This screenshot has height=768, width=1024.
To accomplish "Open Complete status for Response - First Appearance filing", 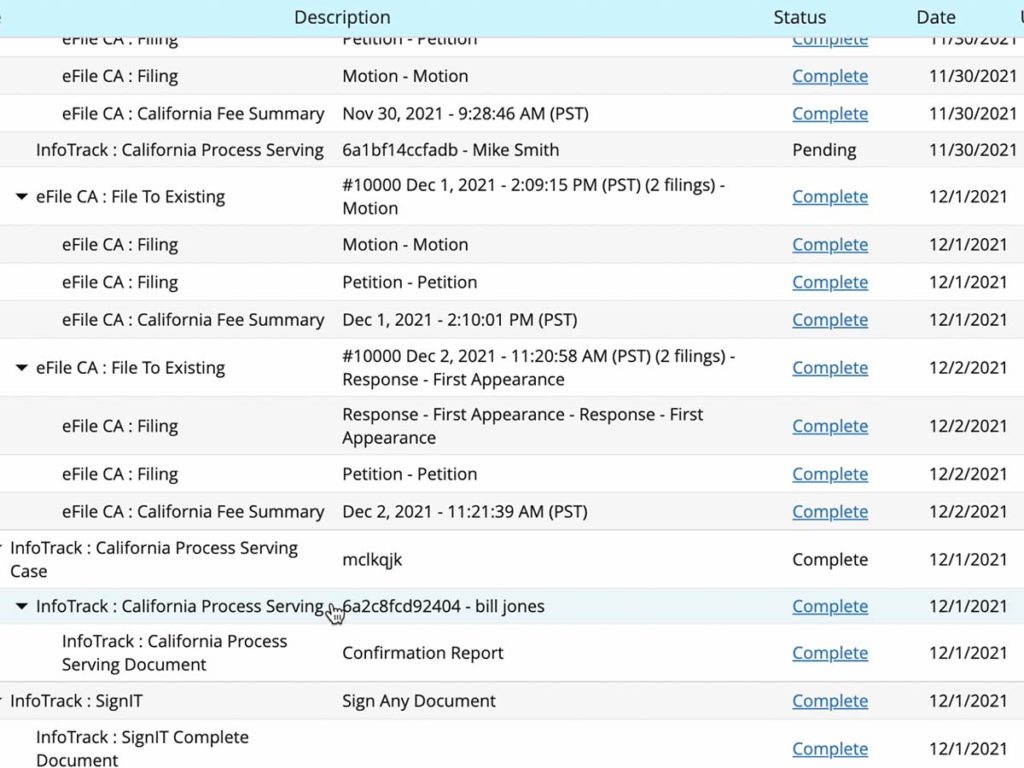I will click(x=830, y=425).
